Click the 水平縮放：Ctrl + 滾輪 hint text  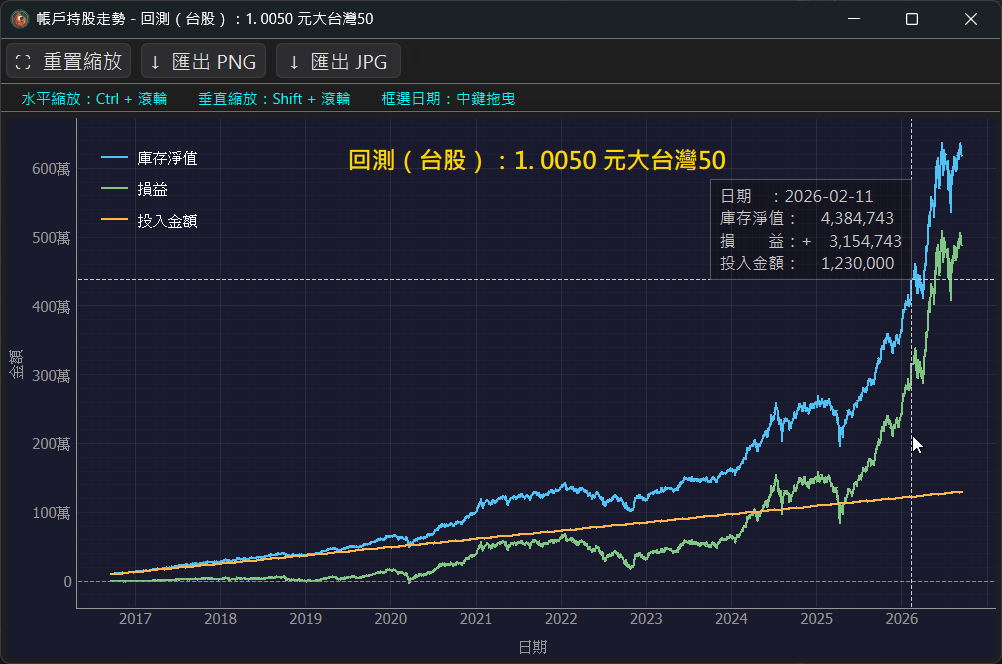94,98
